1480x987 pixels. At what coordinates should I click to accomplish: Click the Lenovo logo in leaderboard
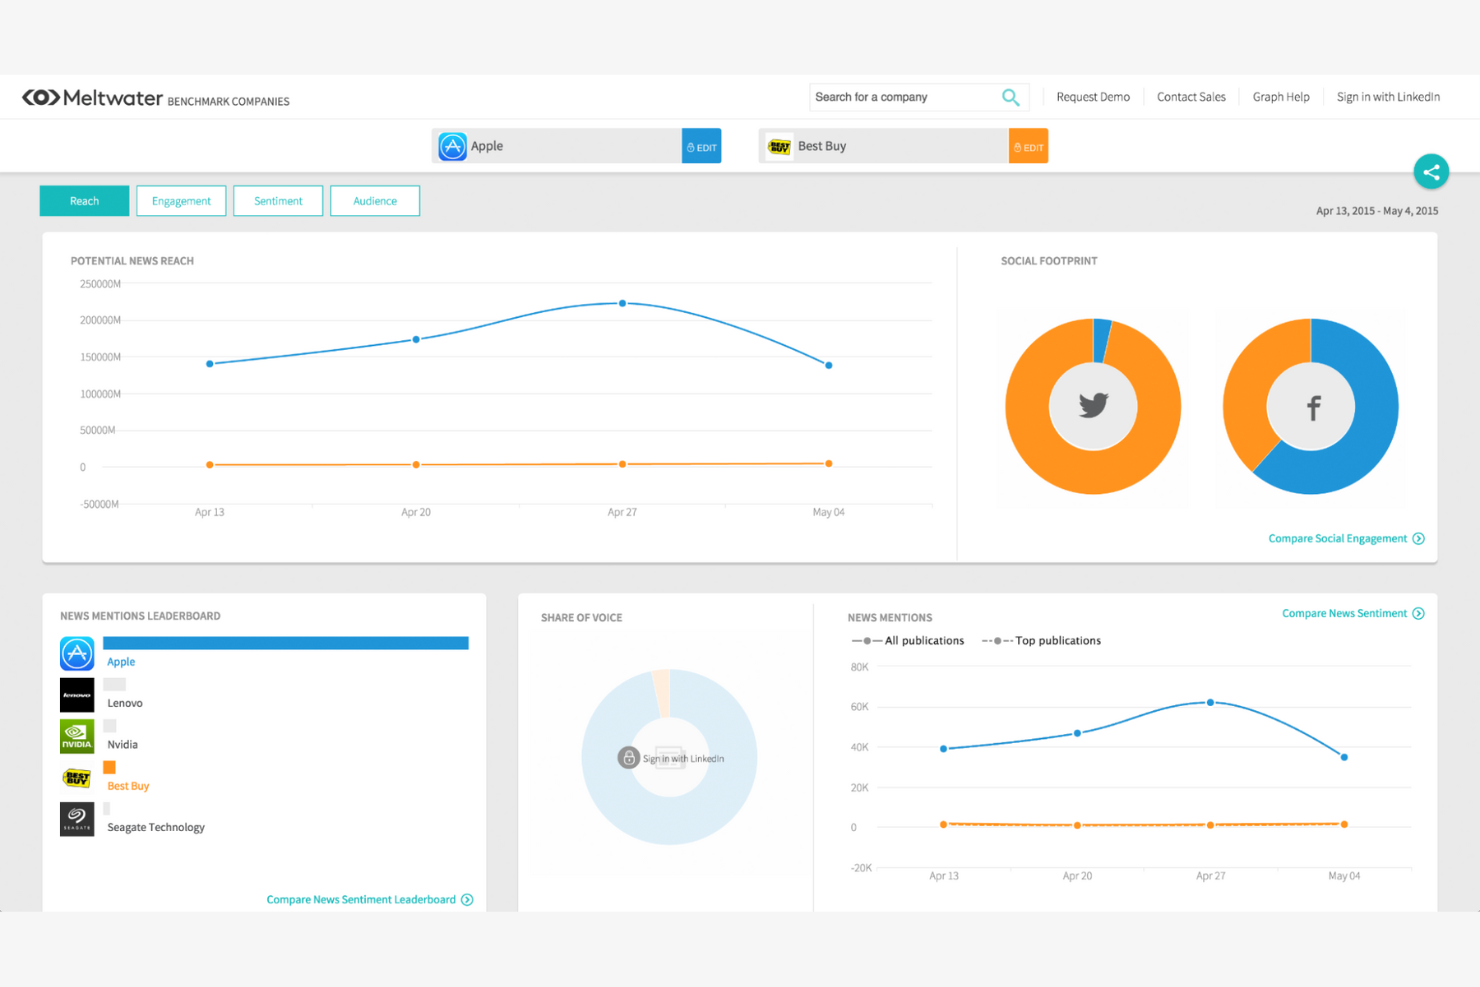coord(77,695)
